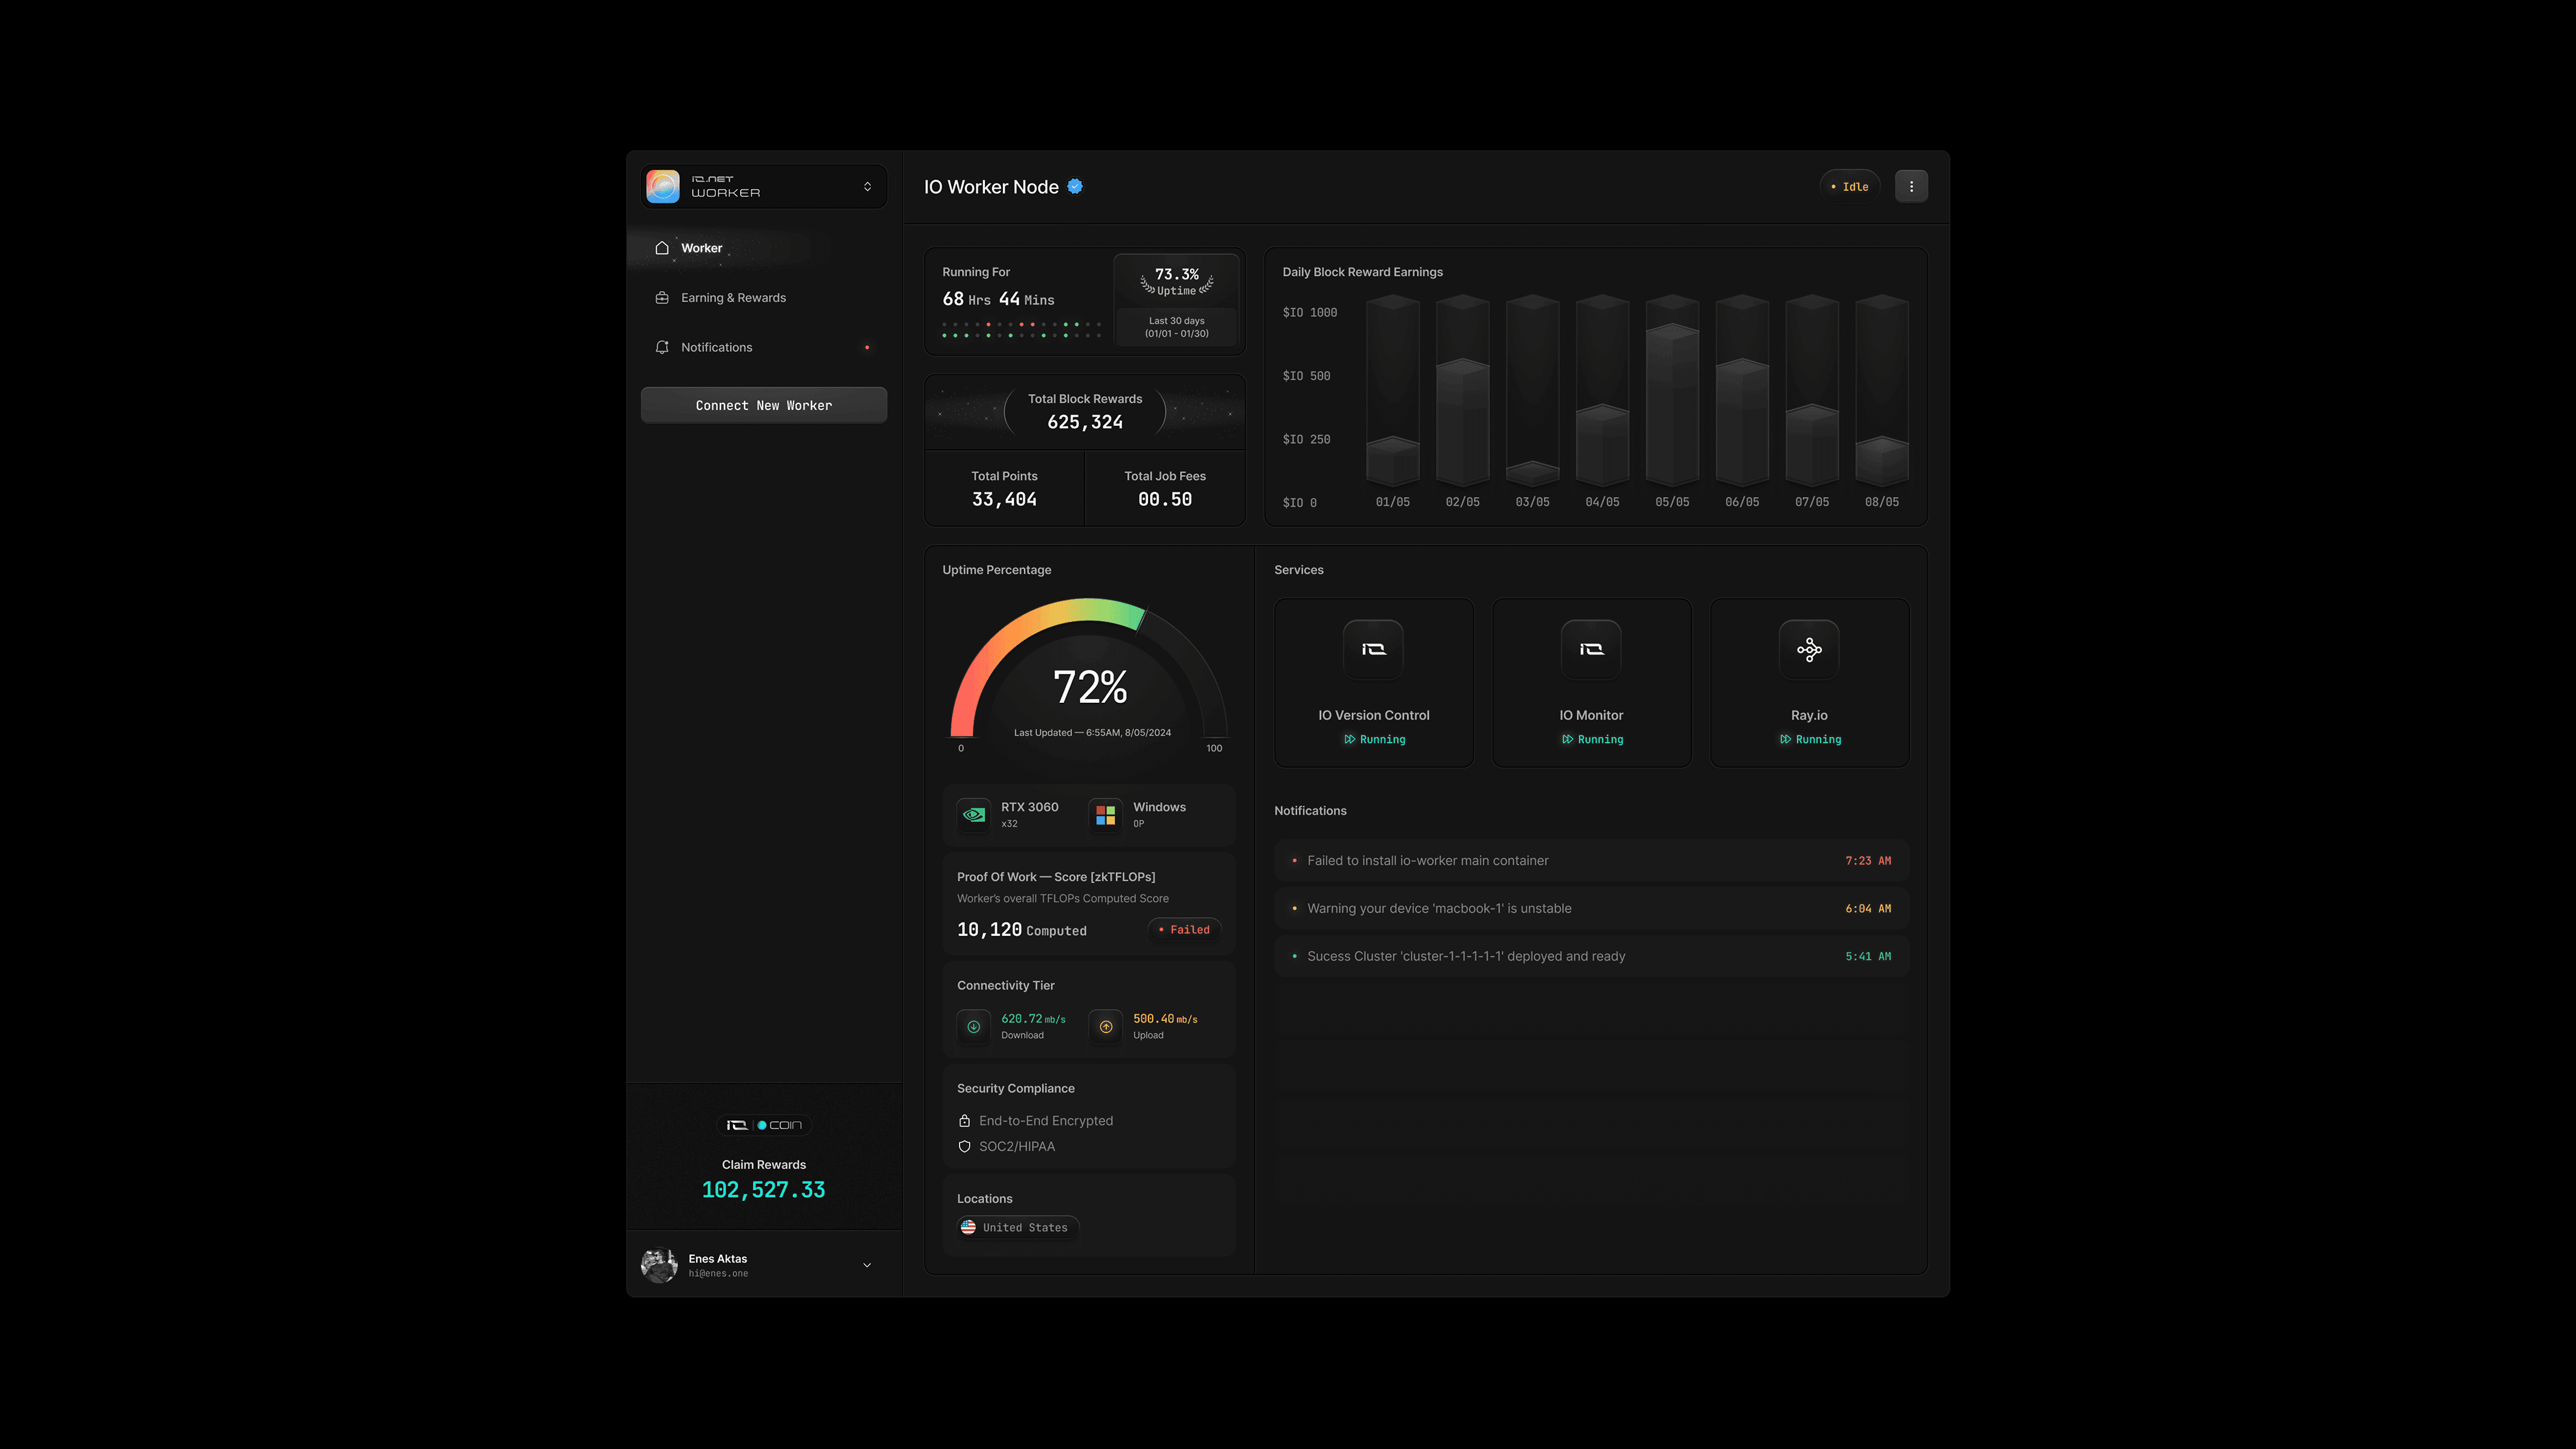Click the 10,120 Computed score
The height and width of the screenshot is (1449, 2576).
coord(1022,930)
